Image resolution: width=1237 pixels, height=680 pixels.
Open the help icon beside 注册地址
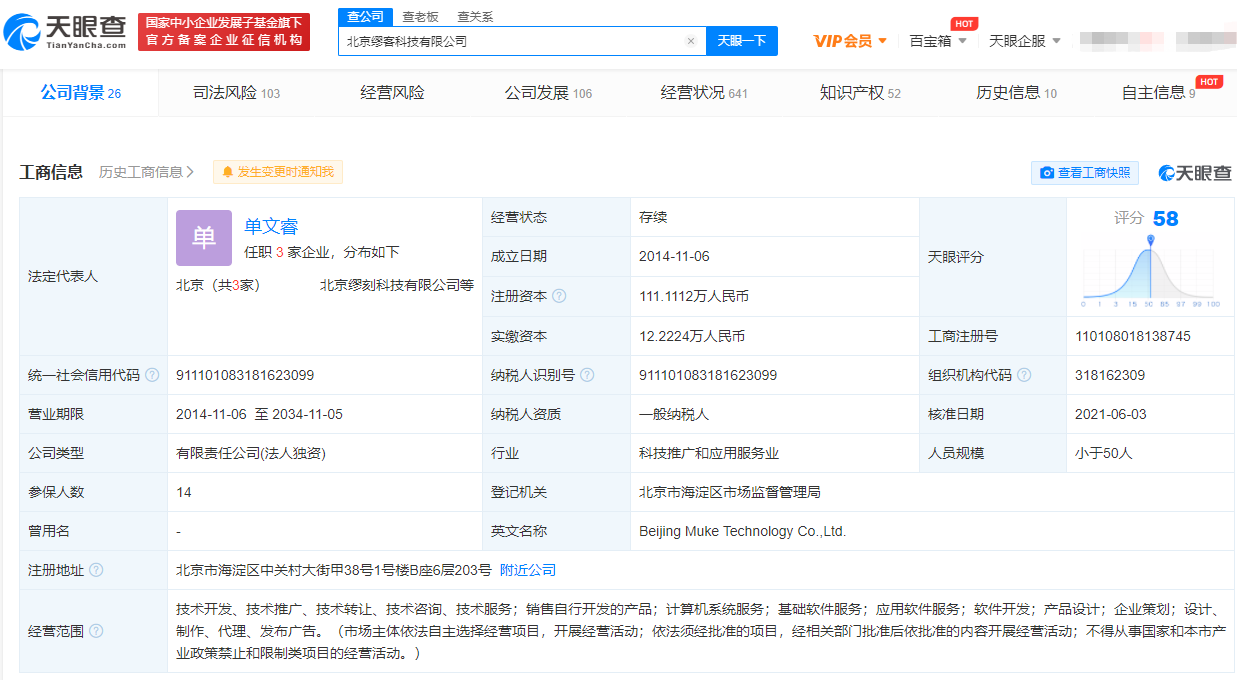(96, 570)
